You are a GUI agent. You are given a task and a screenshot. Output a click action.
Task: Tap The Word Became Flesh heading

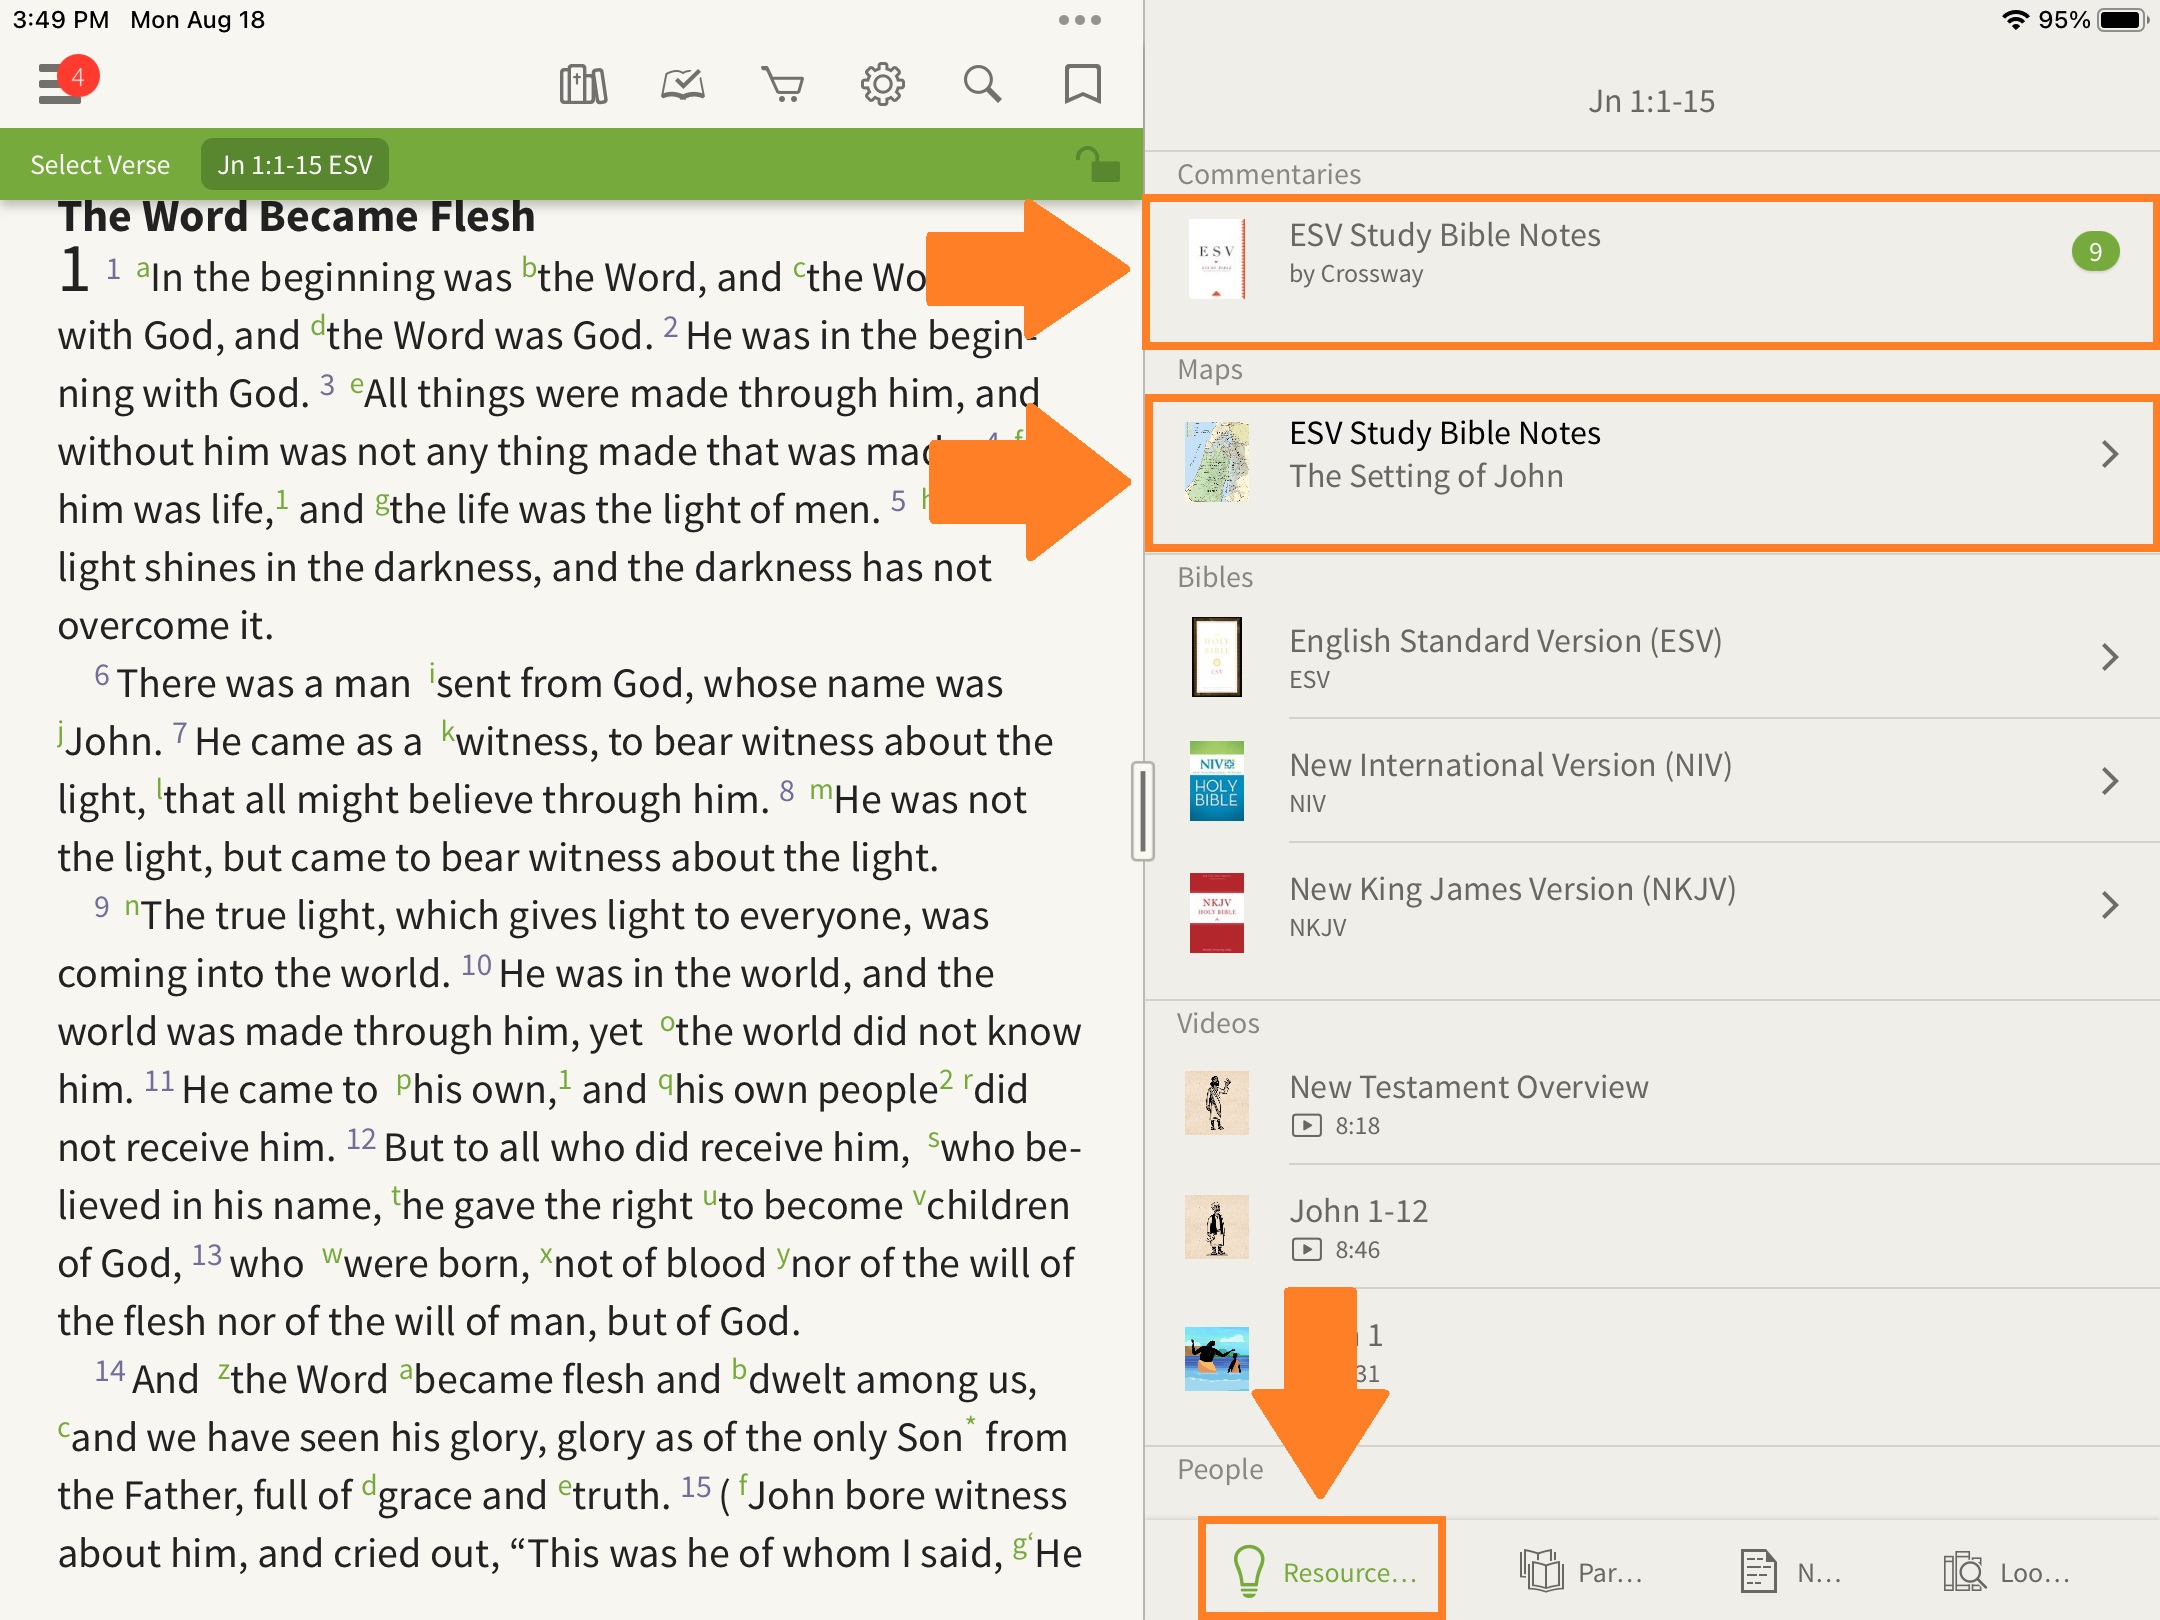point(297,217)
